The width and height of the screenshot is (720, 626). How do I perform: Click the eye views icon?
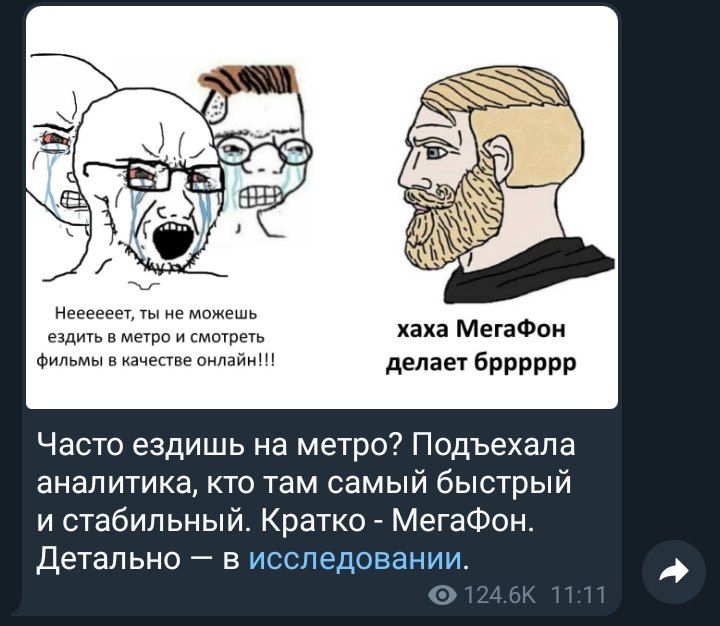coord(443,596)
